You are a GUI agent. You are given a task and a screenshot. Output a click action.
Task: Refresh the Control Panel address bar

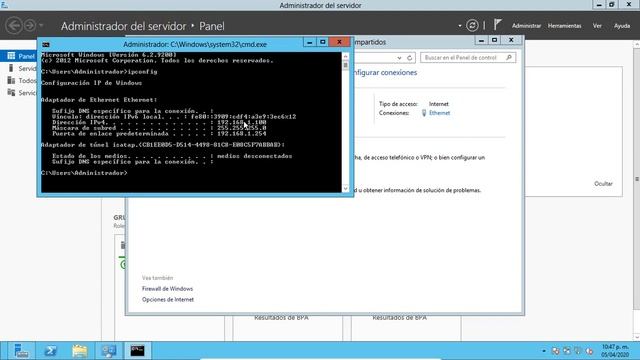tap(409, 58)
